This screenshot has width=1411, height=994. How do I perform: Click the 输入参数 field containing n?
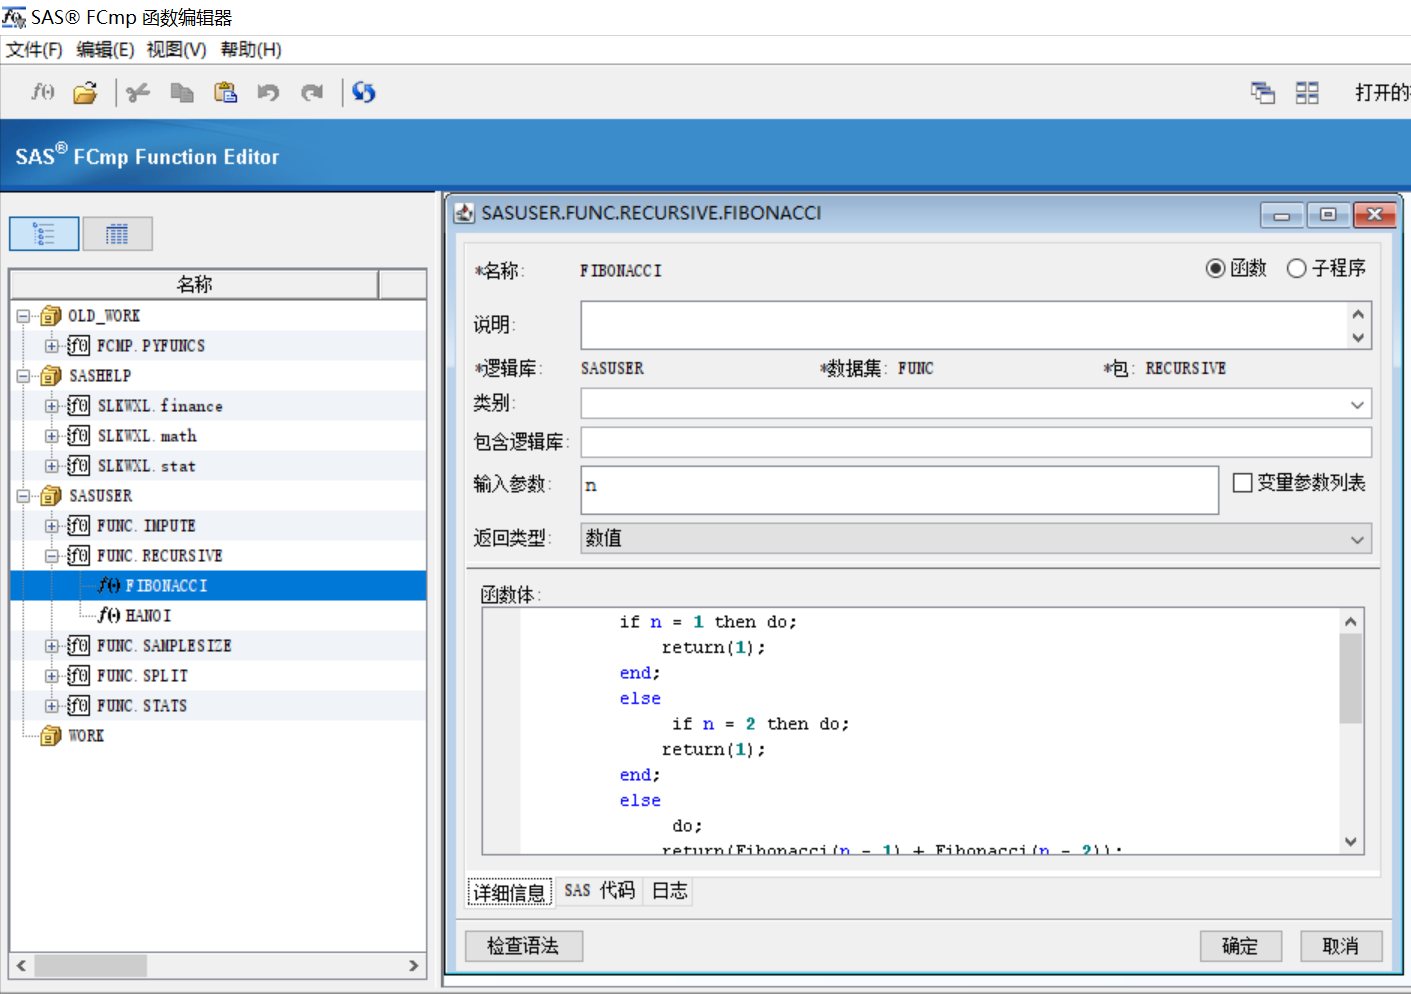[899, 490]
